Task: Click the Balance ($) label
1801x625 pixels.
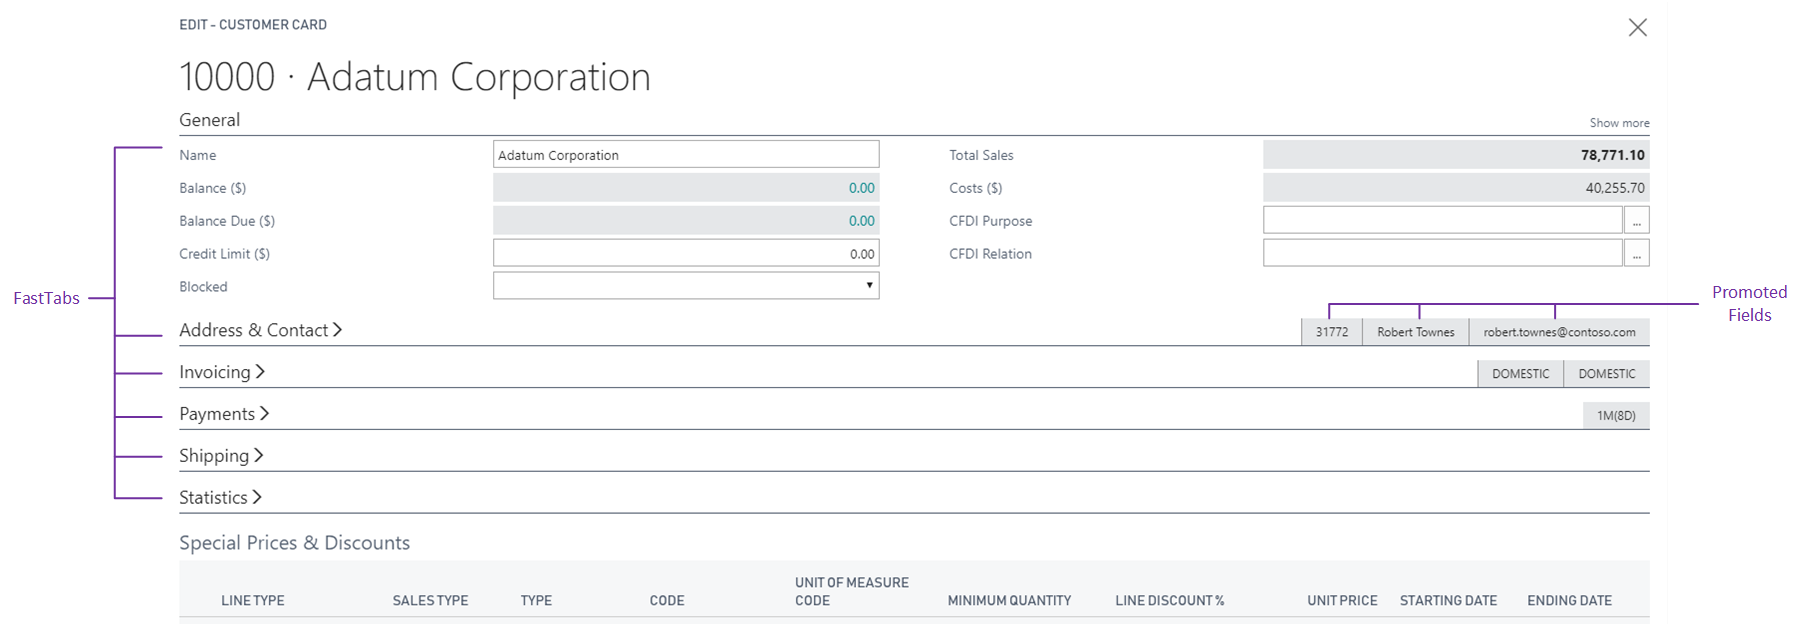Action: (213, 188)
